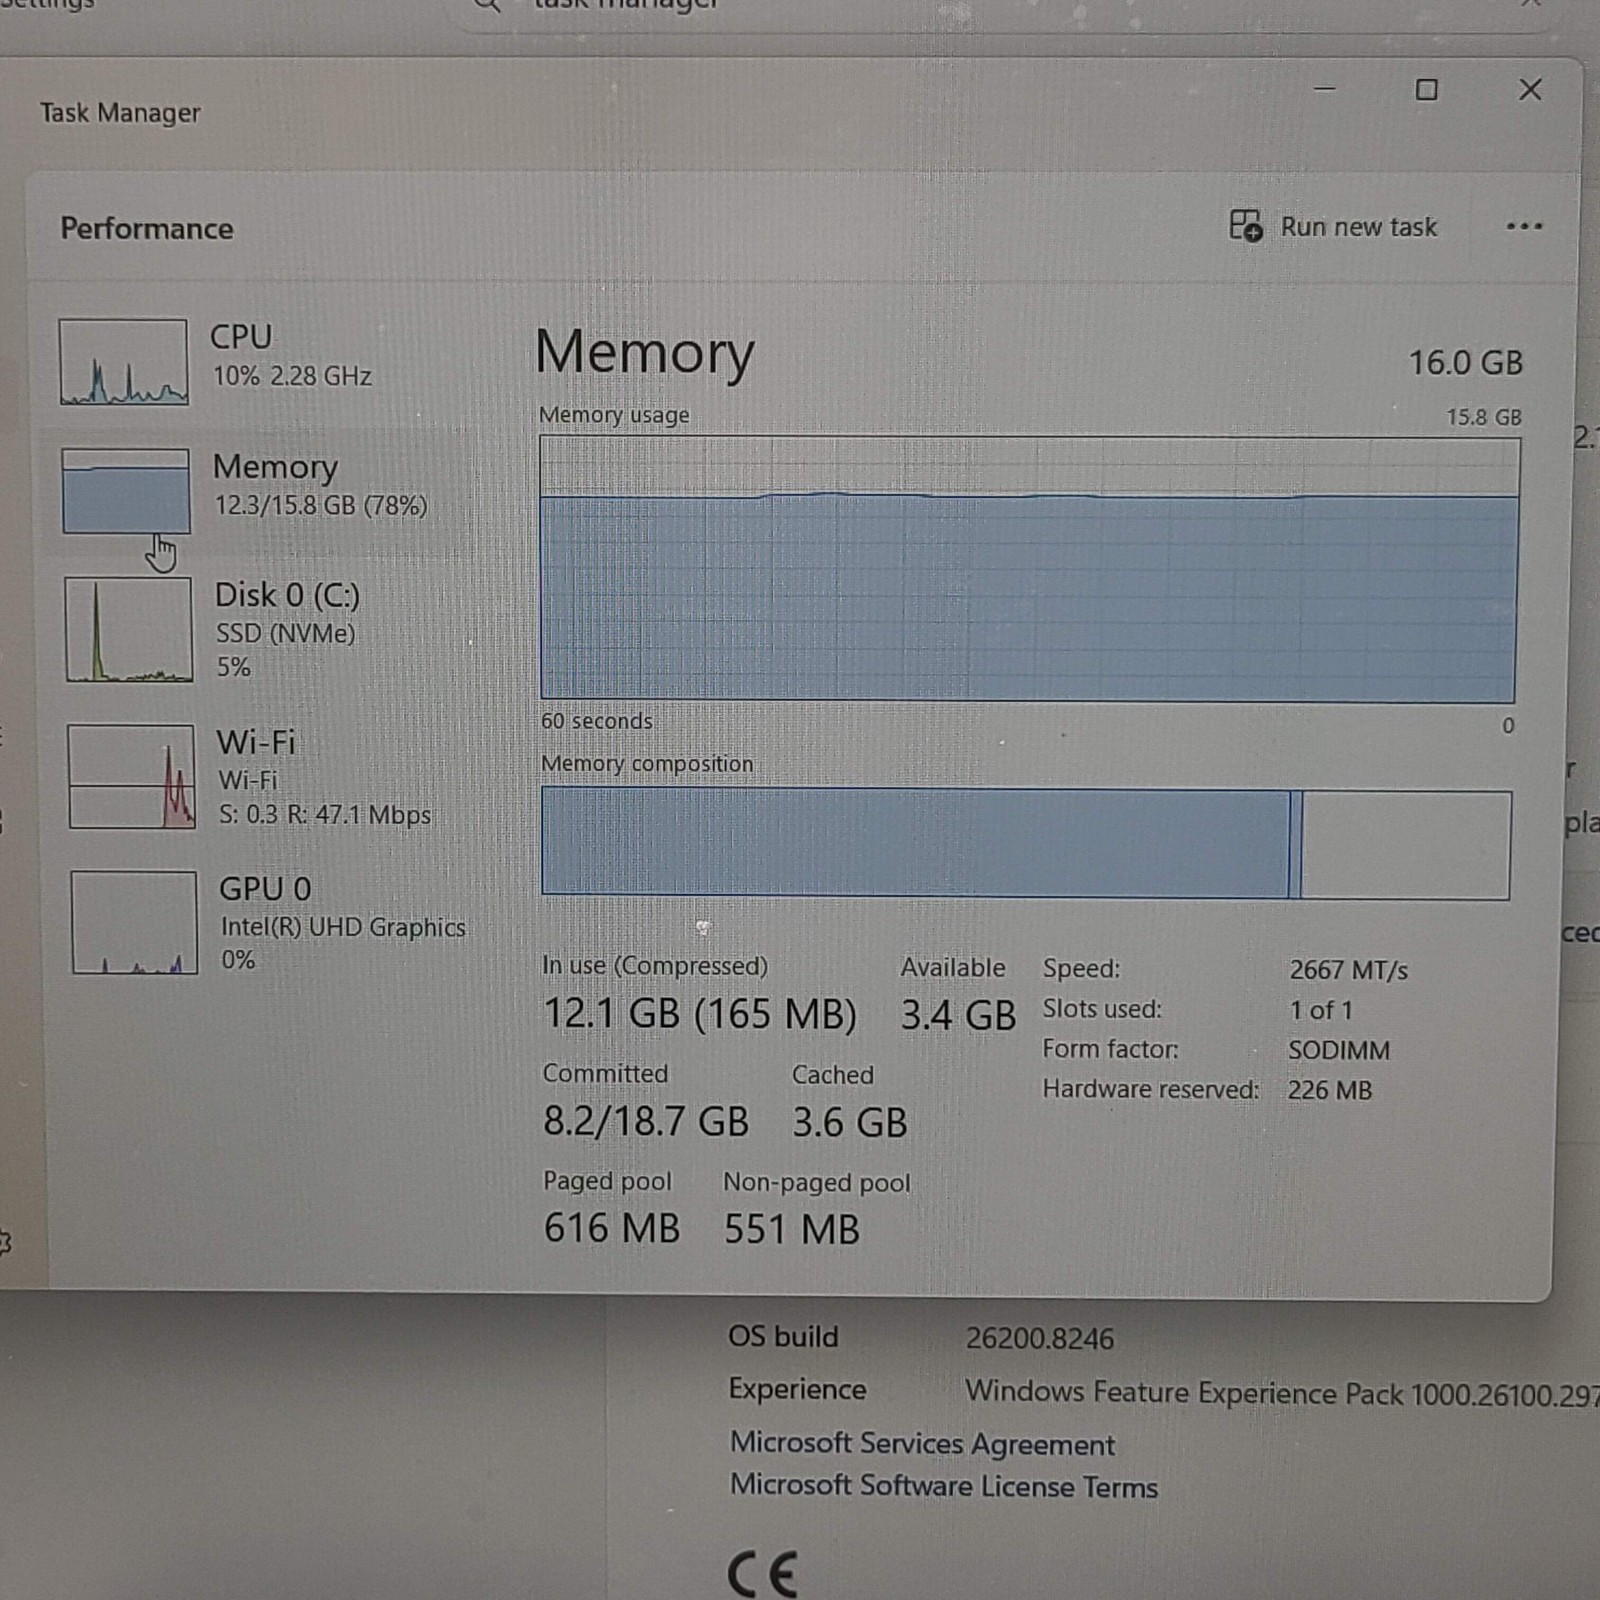View the Wi-Fi throughput graph

[x=132, y=776]
